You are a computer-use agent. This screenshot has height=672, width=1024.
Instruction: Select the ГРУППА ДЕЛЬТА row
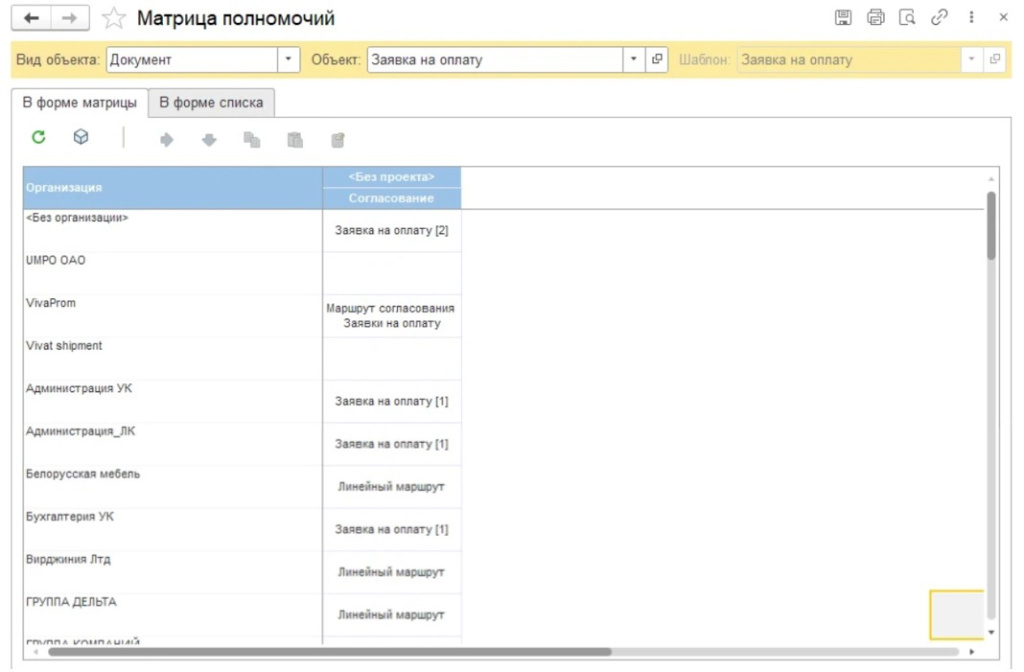(172, 615)
